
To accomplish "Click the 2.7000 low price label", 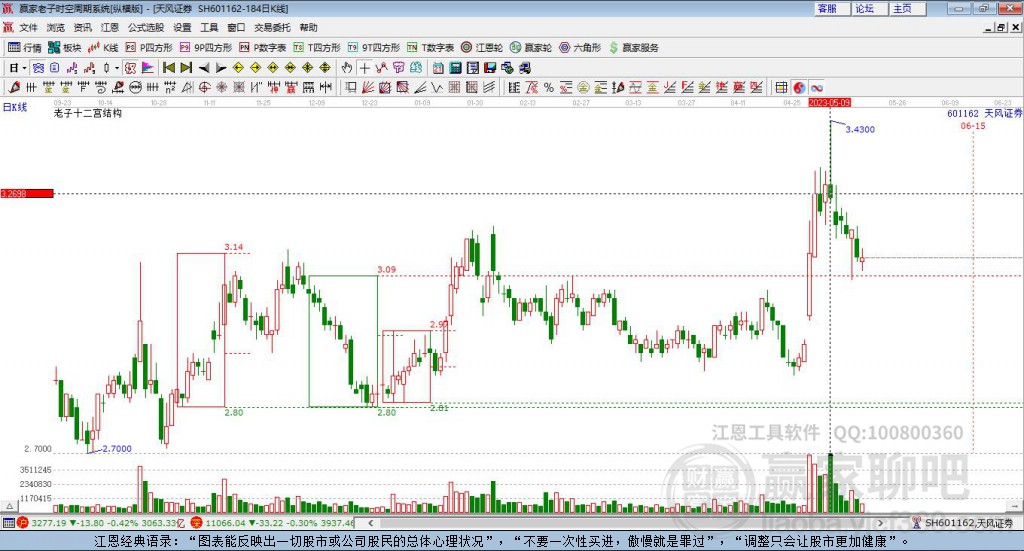I will (x=117, y=449).
